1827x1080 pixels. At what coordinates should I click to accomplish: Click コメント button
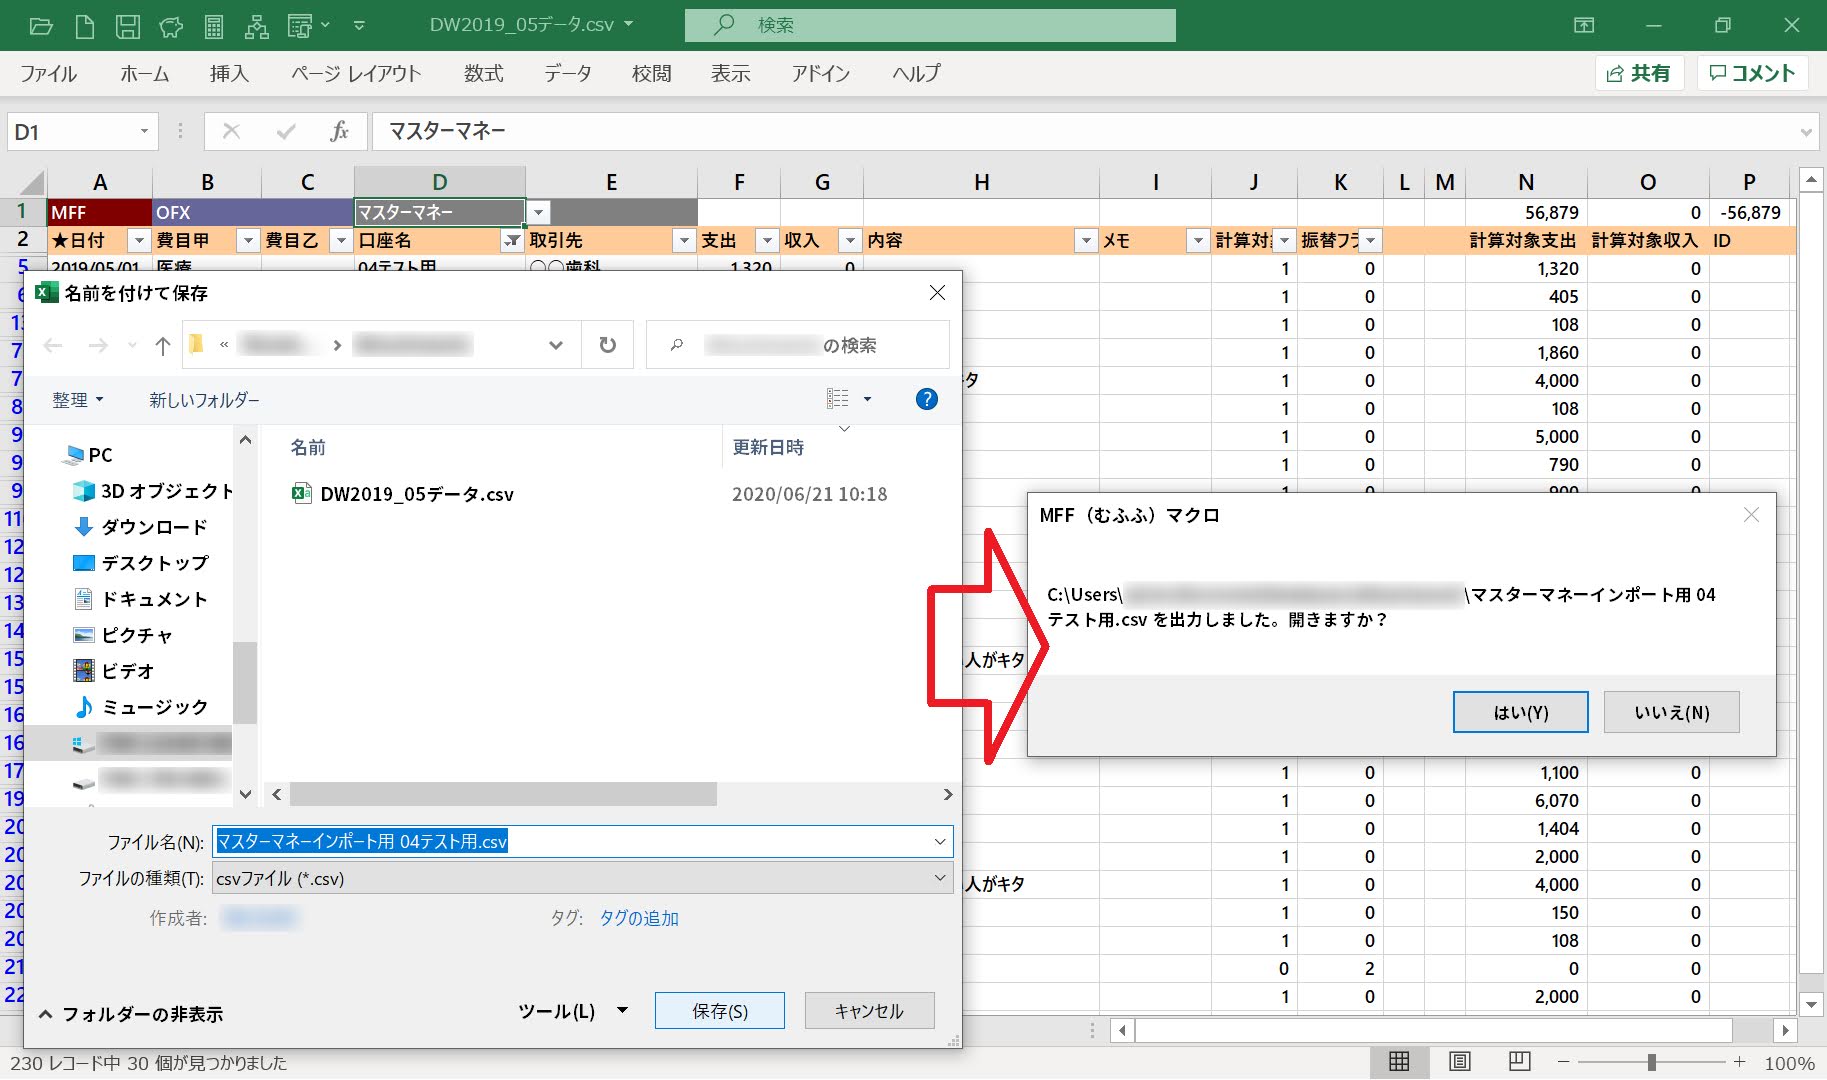pyautogui.click(x=1752, y=73)
